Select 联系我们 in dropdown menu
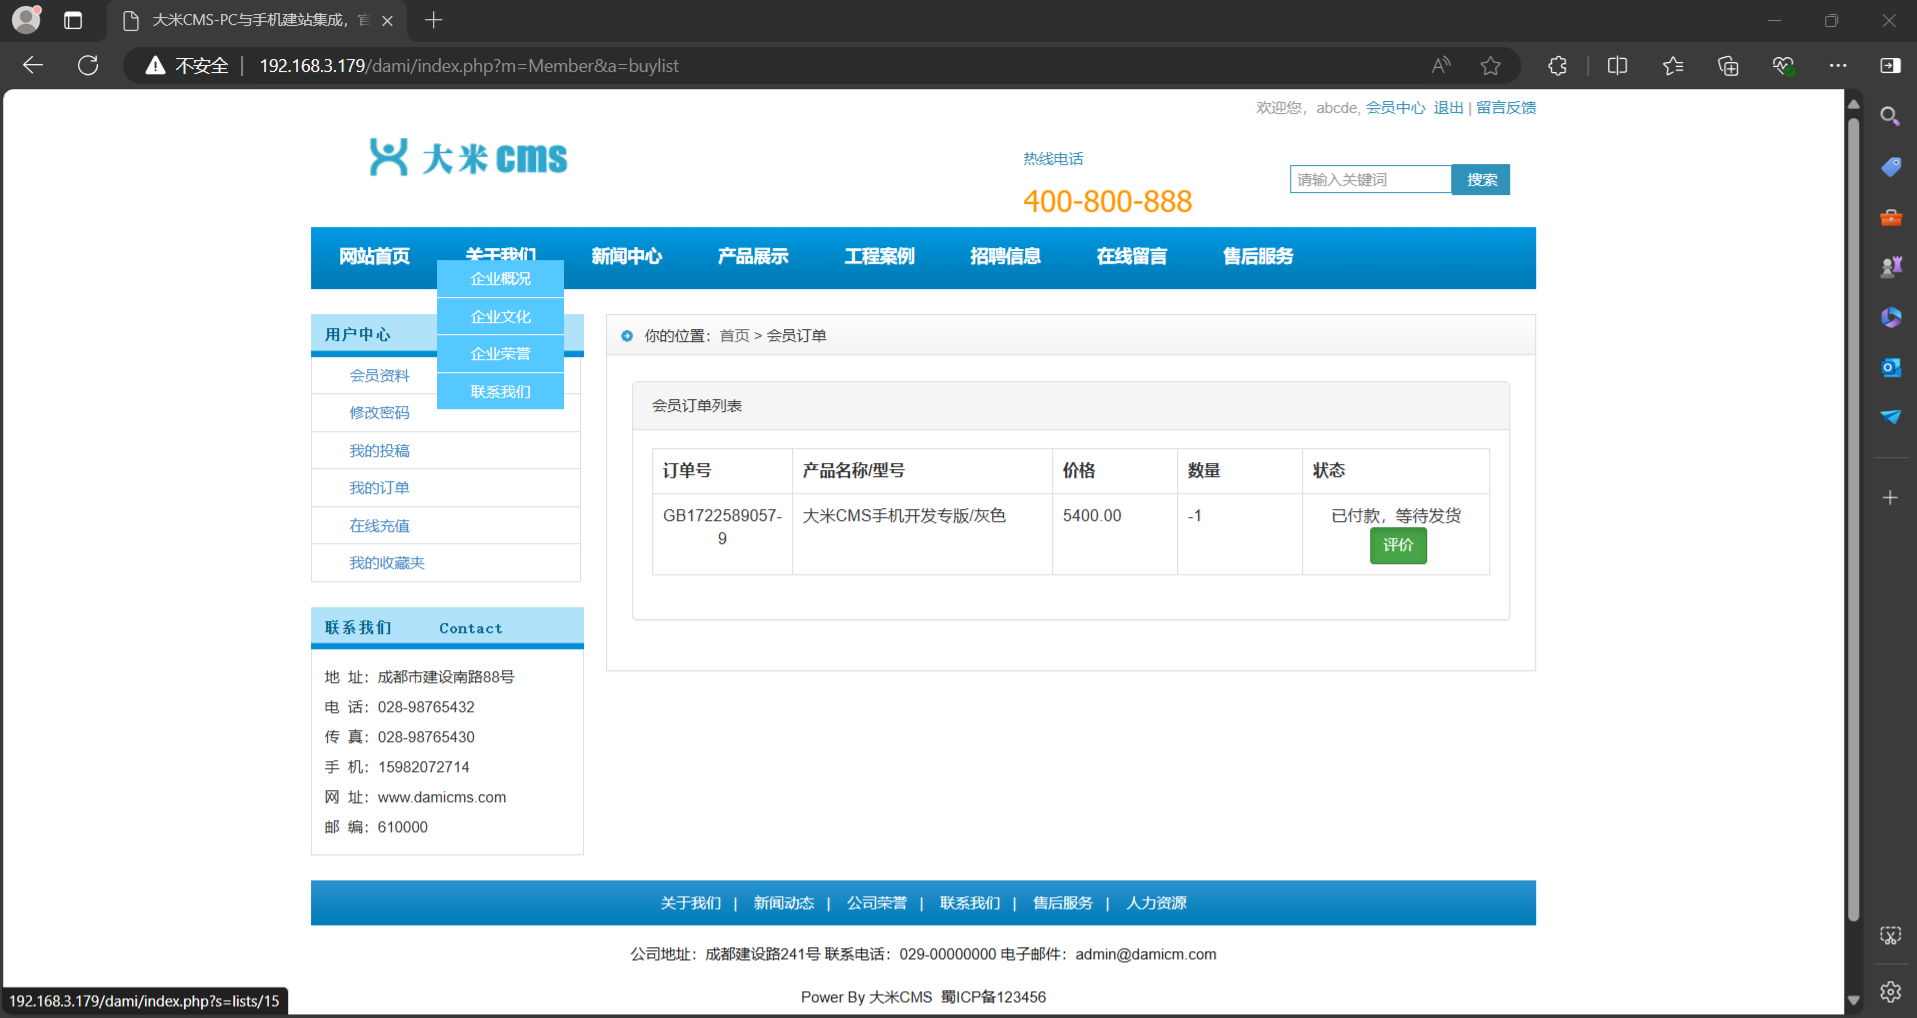This screenshot has height=1018, width=1917. coord(500,392)
